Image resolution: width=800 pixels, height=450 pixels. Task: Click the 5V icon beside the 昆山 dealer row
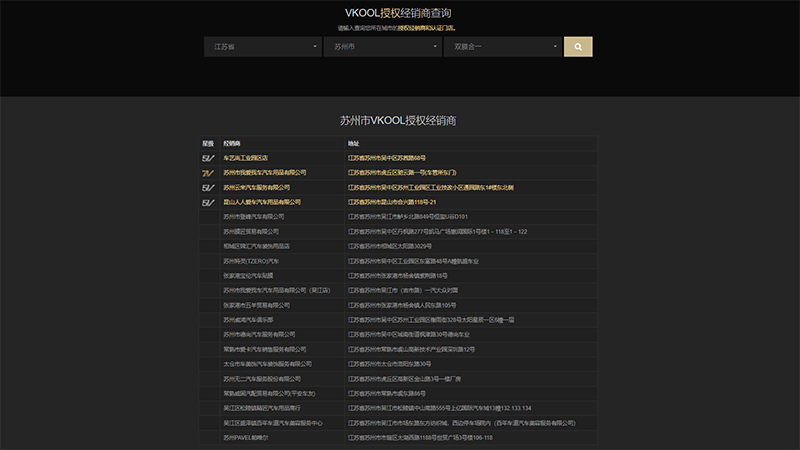coord(208,203)
